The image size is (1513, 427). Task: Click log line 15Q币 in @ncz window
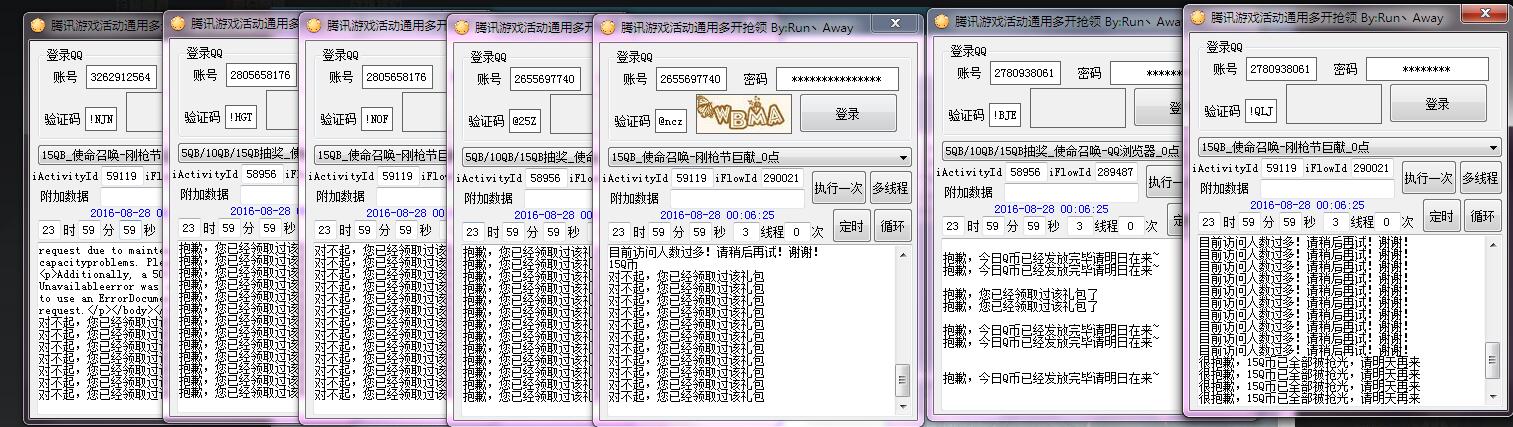click(x=623, y=264)
